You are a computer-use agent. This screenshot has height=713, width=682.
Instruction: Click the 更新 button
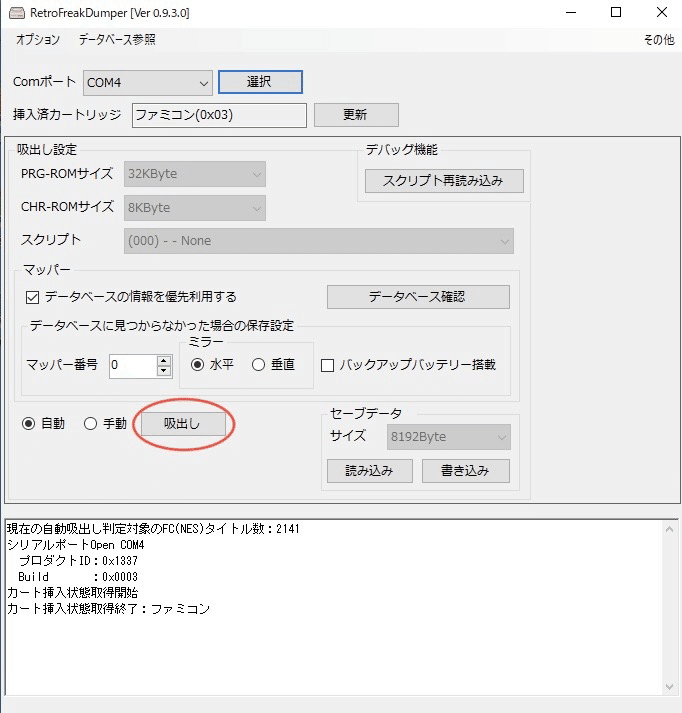point(356,115)
